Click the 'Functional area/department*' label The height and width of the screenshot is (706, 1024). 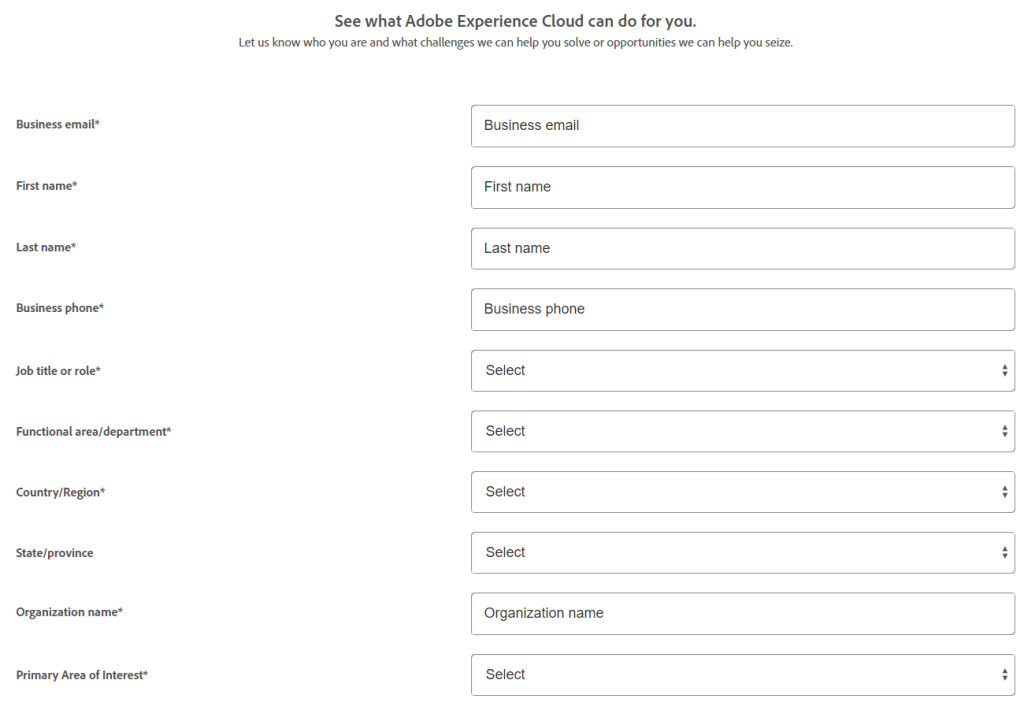pos(93,432)
